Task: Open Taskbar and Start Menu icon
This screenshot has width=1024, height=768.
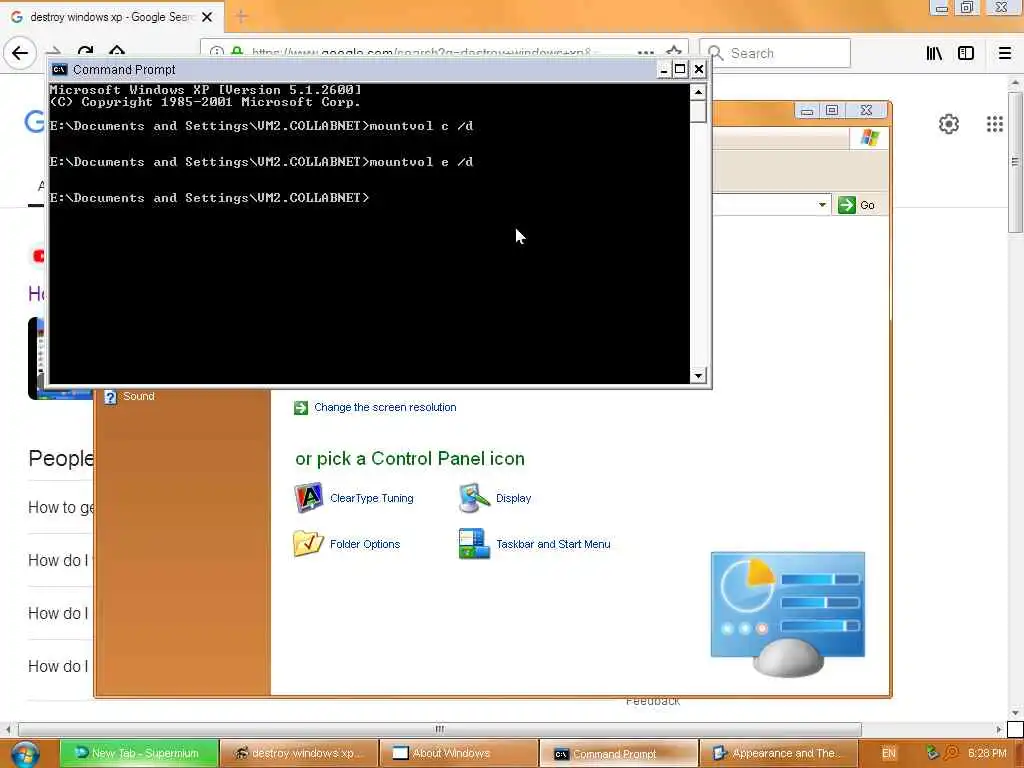Action: tap(535, 544)
